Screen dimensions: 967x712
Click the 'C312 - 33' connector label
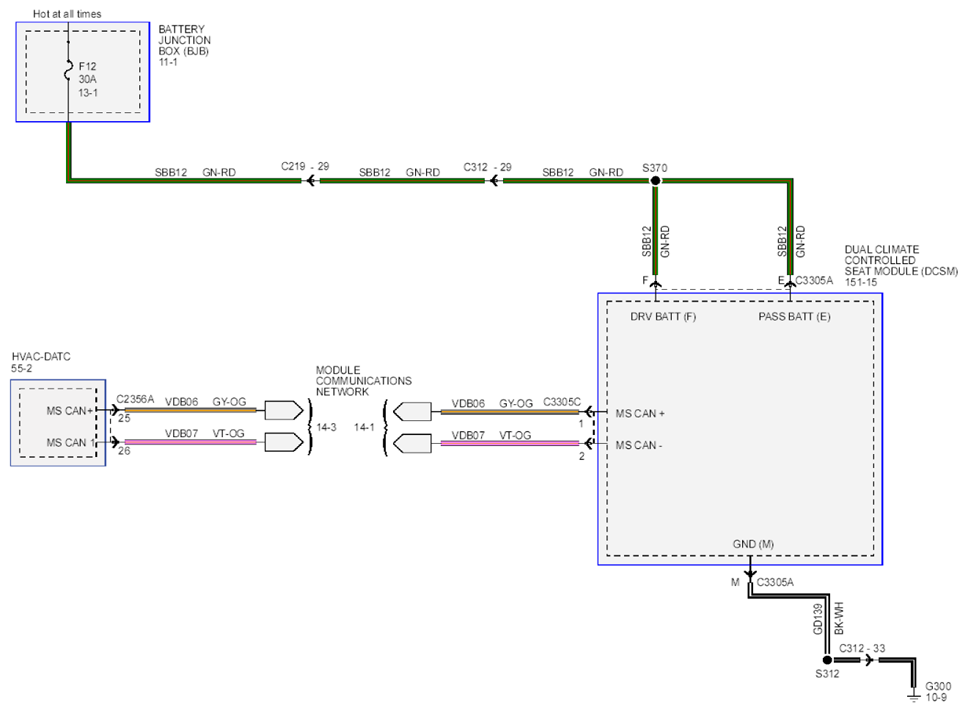click(x=862, y=649)
